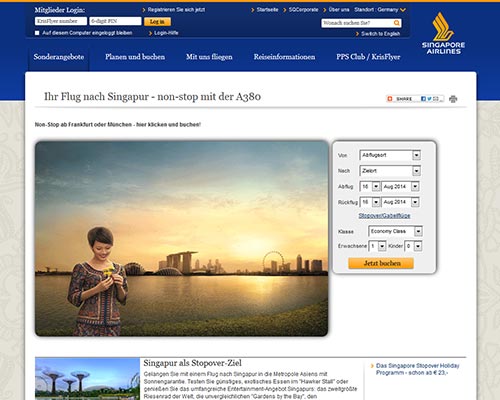Open the Klasse Economy Class dropdown

tap(395, 231)
